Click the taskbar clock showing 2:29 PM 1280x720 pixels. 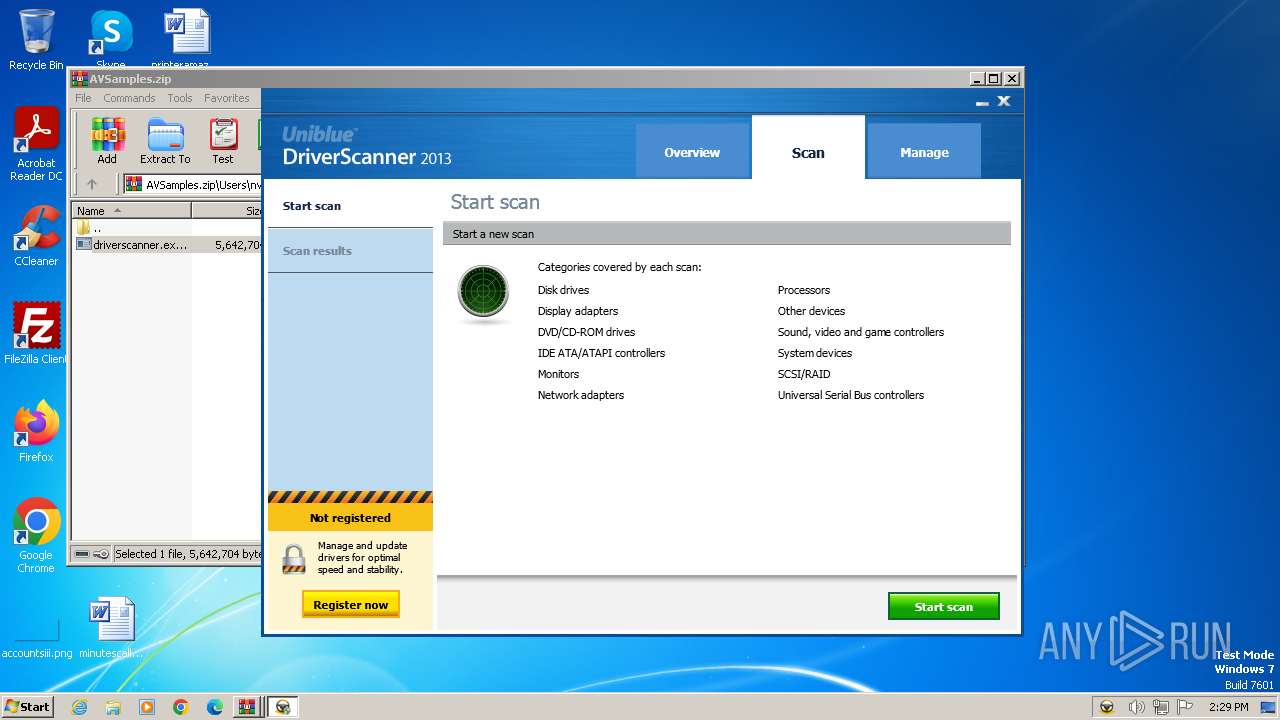click(1228, 707)
